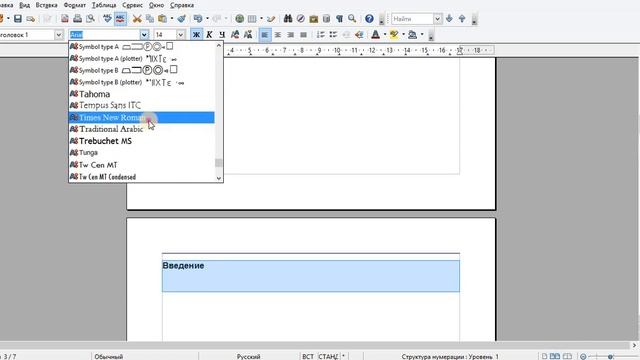Toggle Italic К button

tap(209, 35)
